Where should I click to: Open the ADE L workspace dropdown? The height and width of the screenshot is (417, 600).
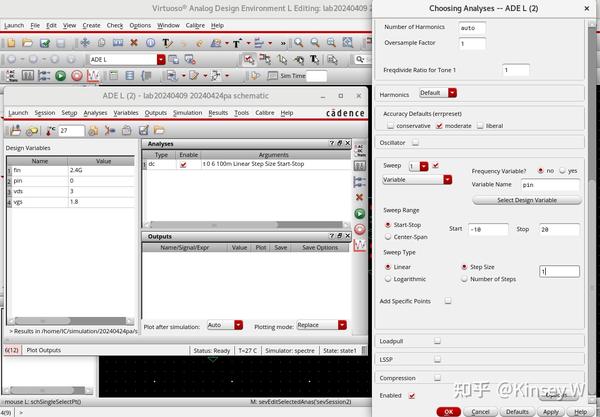point(161,59)
